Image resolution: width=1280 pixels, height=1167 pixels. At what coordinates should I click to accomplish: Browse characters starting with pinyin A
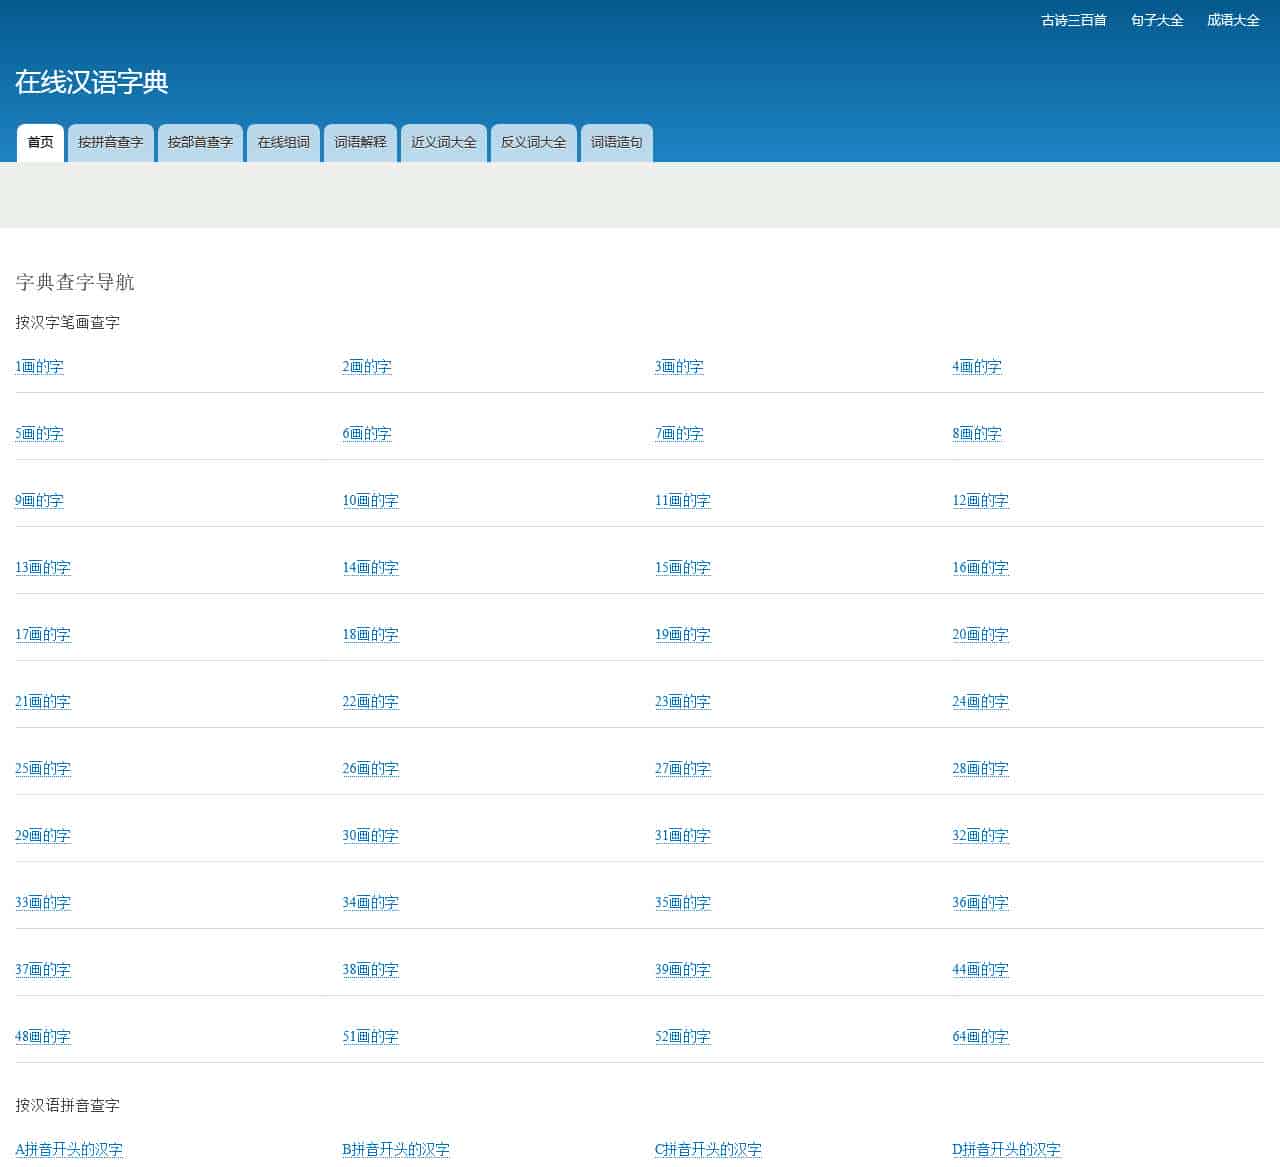(66, 1150)
